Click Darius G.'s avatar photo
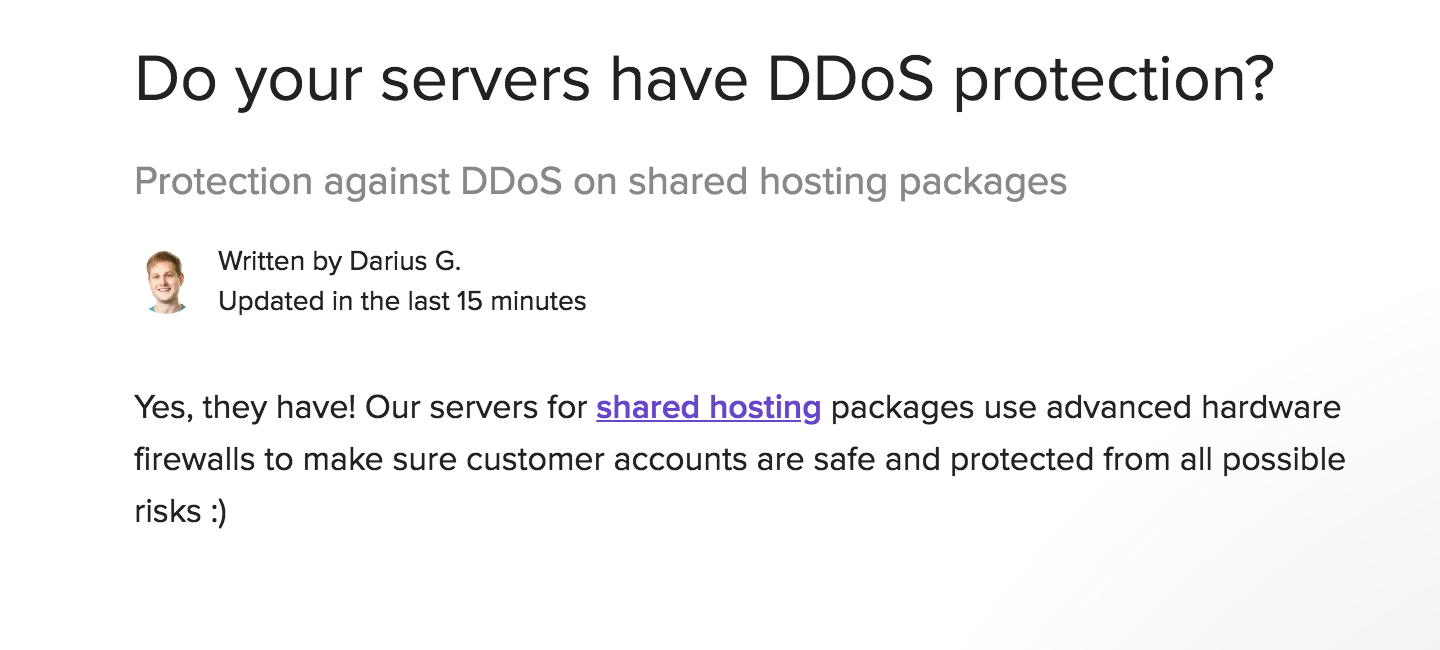 (167, 281)
